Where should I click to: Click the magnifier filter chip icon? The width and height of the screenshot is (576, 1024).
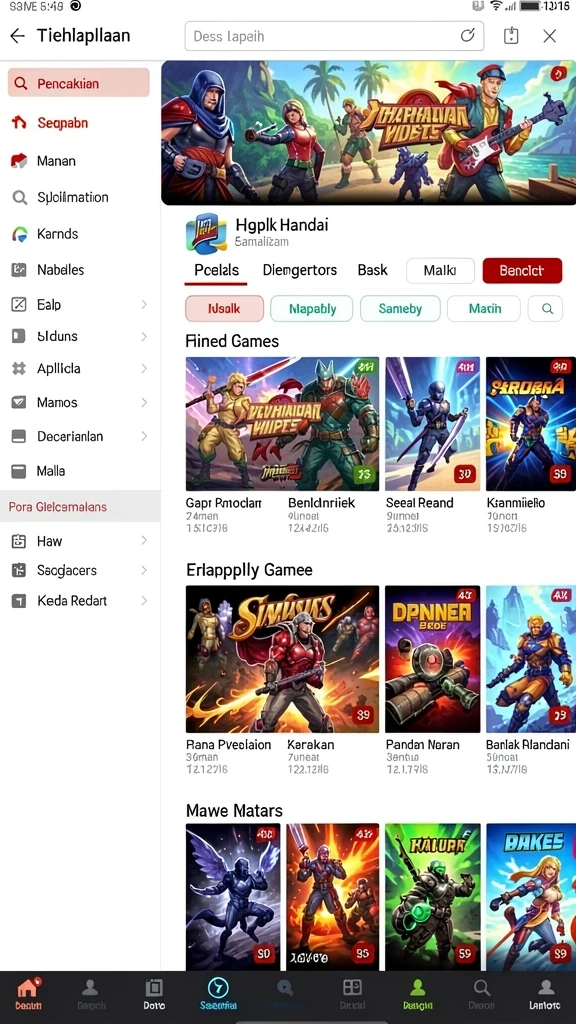click(x=548, y=309)
